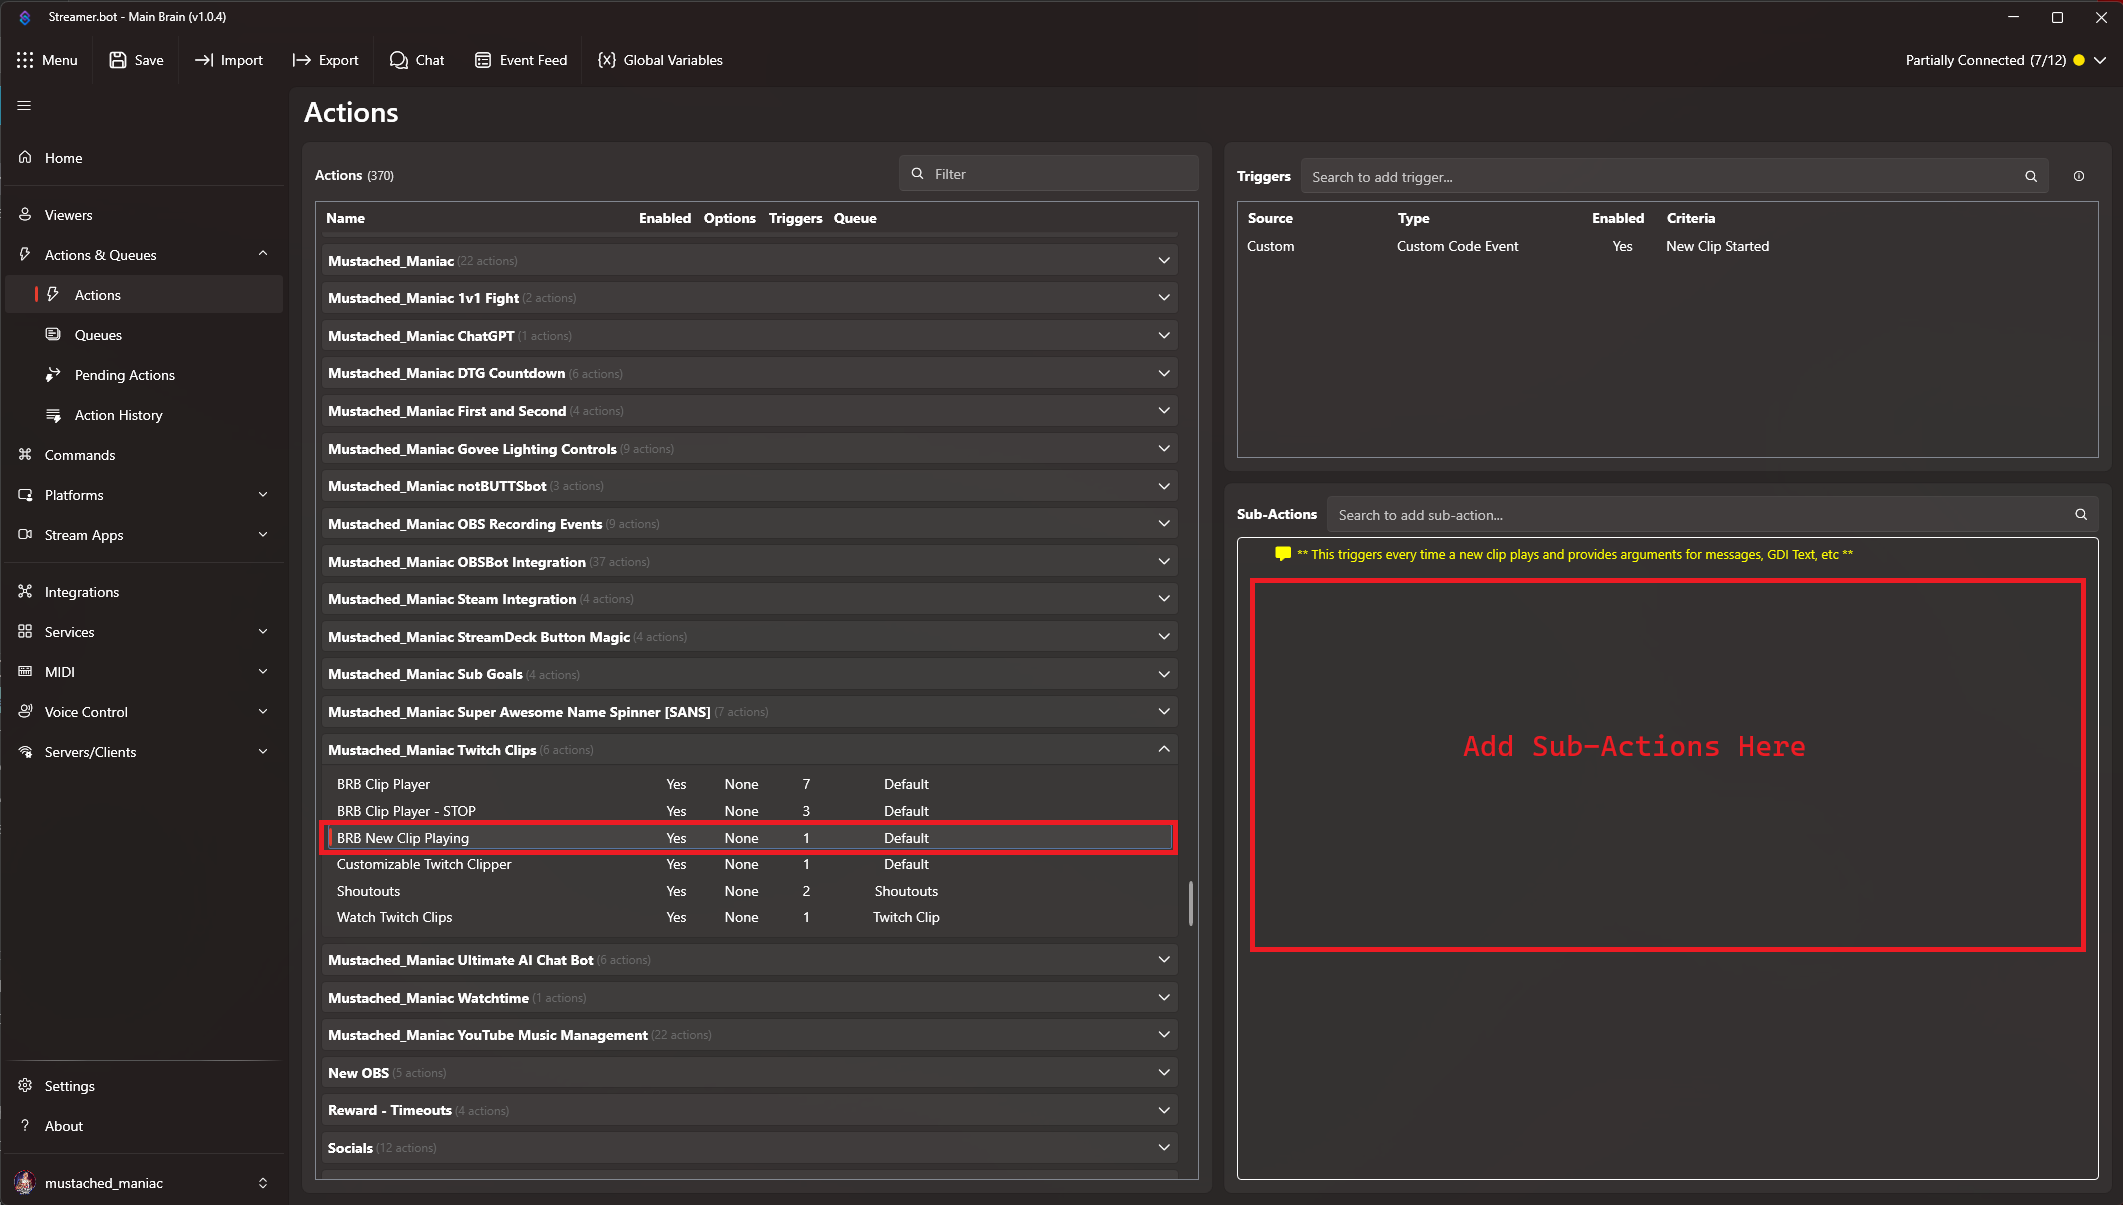This screenshot has height=1205, width=2123.
Task: Collapse the Mustached_Maniac Twitch Clips group
Action: pyautogui.click(x=1164, y=750)
